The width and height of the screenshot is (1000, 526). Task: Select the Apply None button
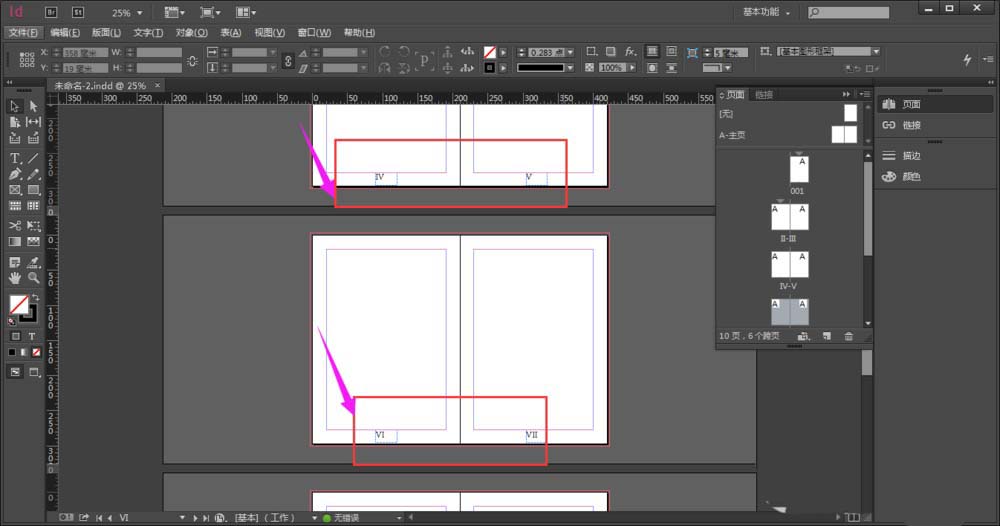click(36, 352)
